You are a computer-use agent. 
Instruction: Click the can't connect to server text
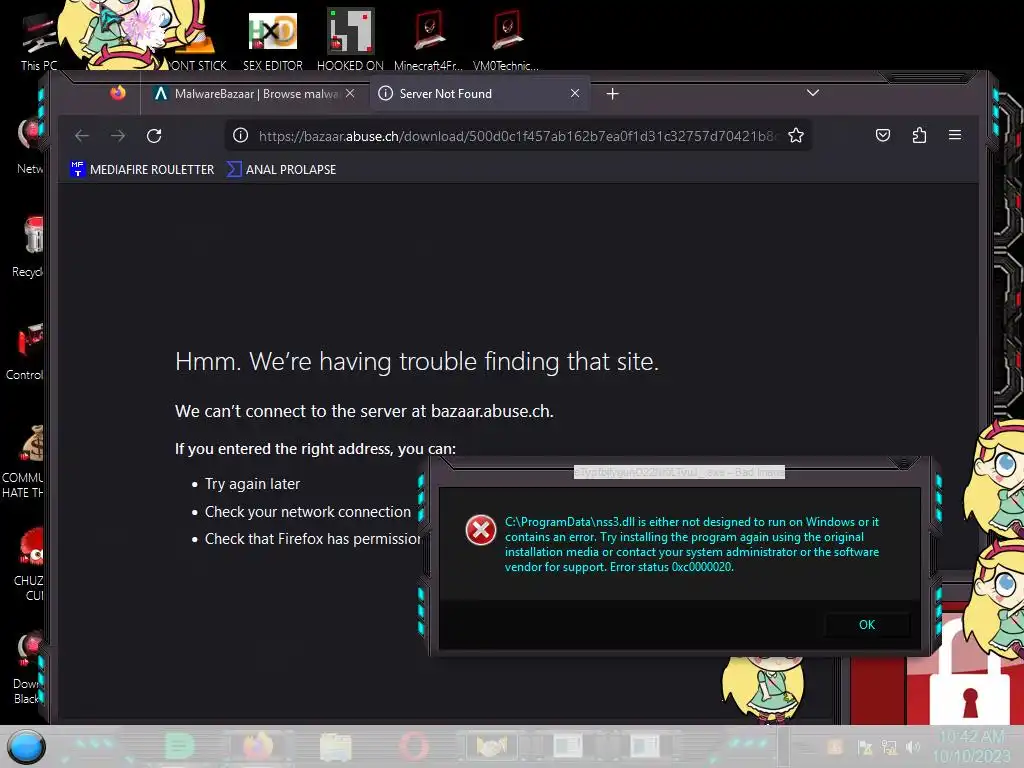(364, 411)
